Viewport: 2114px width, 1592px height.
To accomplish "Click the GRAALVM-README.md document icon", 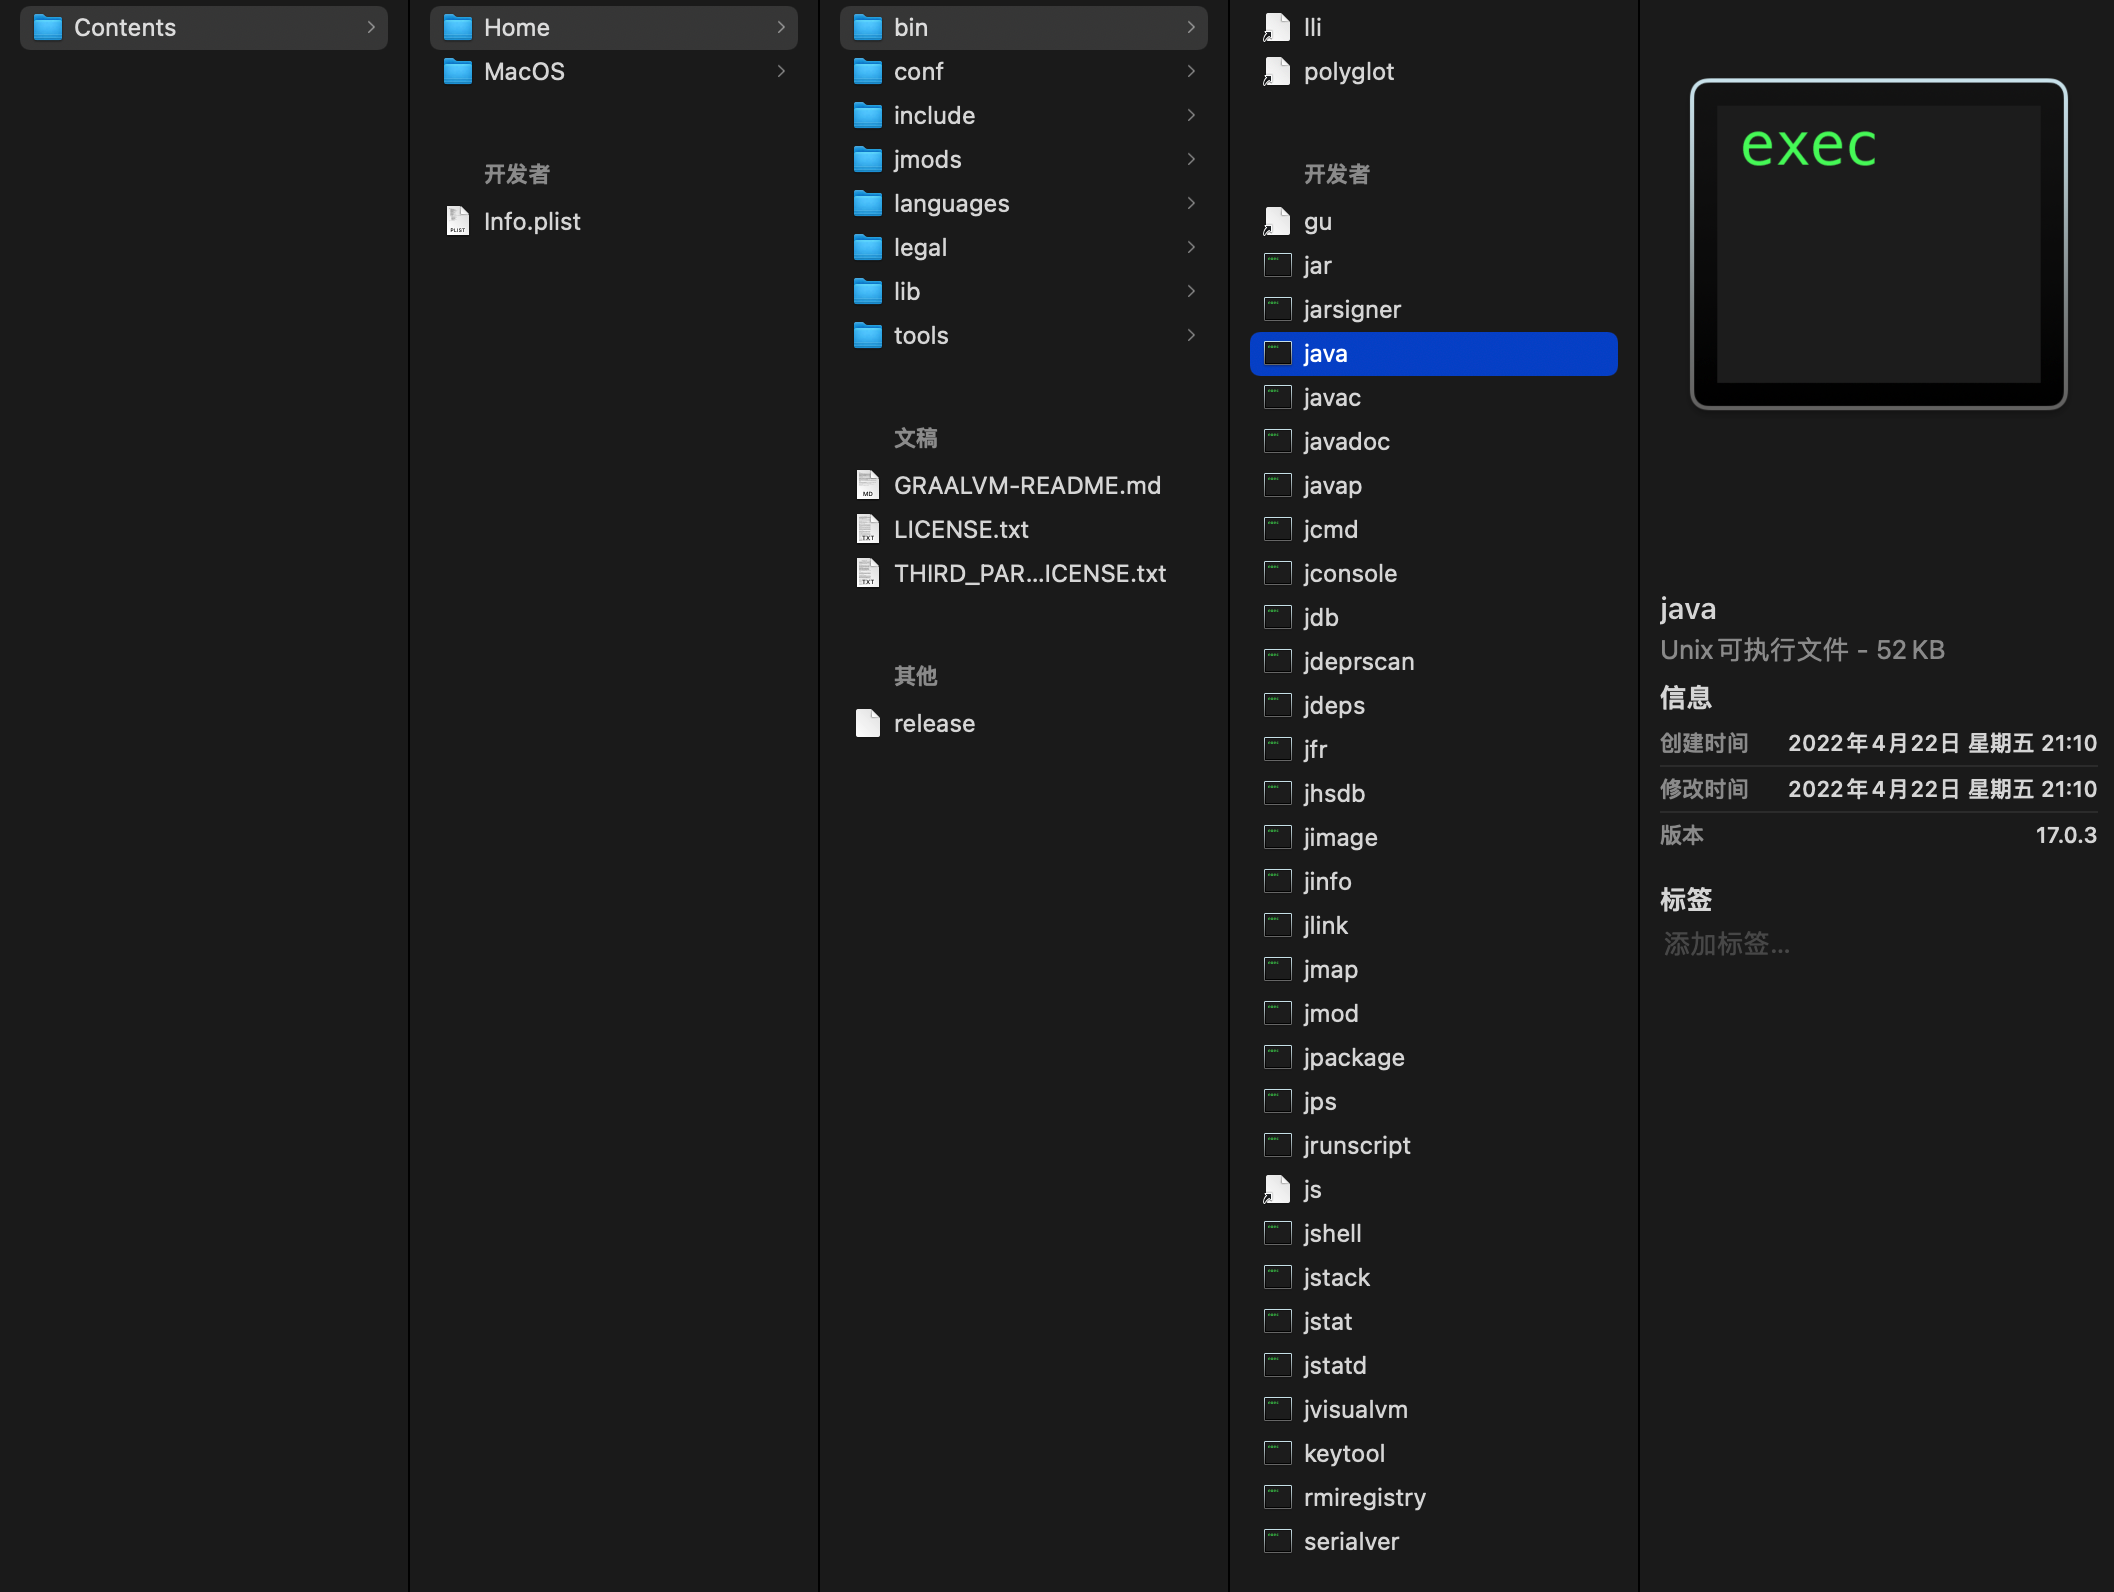I will 867,485.
